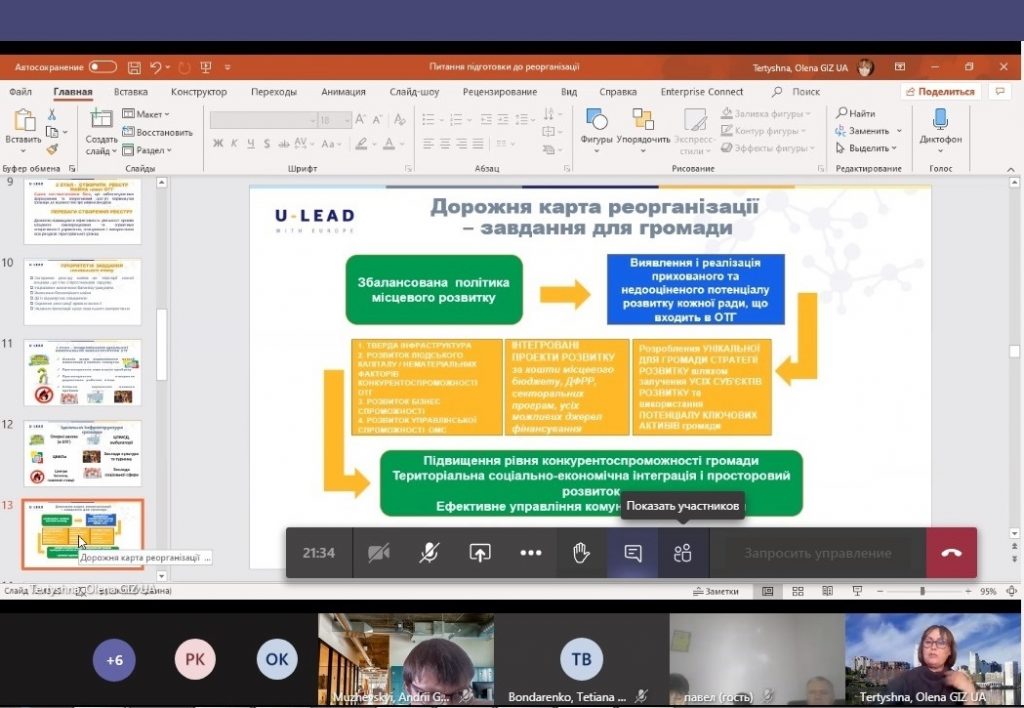Click the Save icon in title bar
The width and height of the screenshot is (1024, 708).
134,67
